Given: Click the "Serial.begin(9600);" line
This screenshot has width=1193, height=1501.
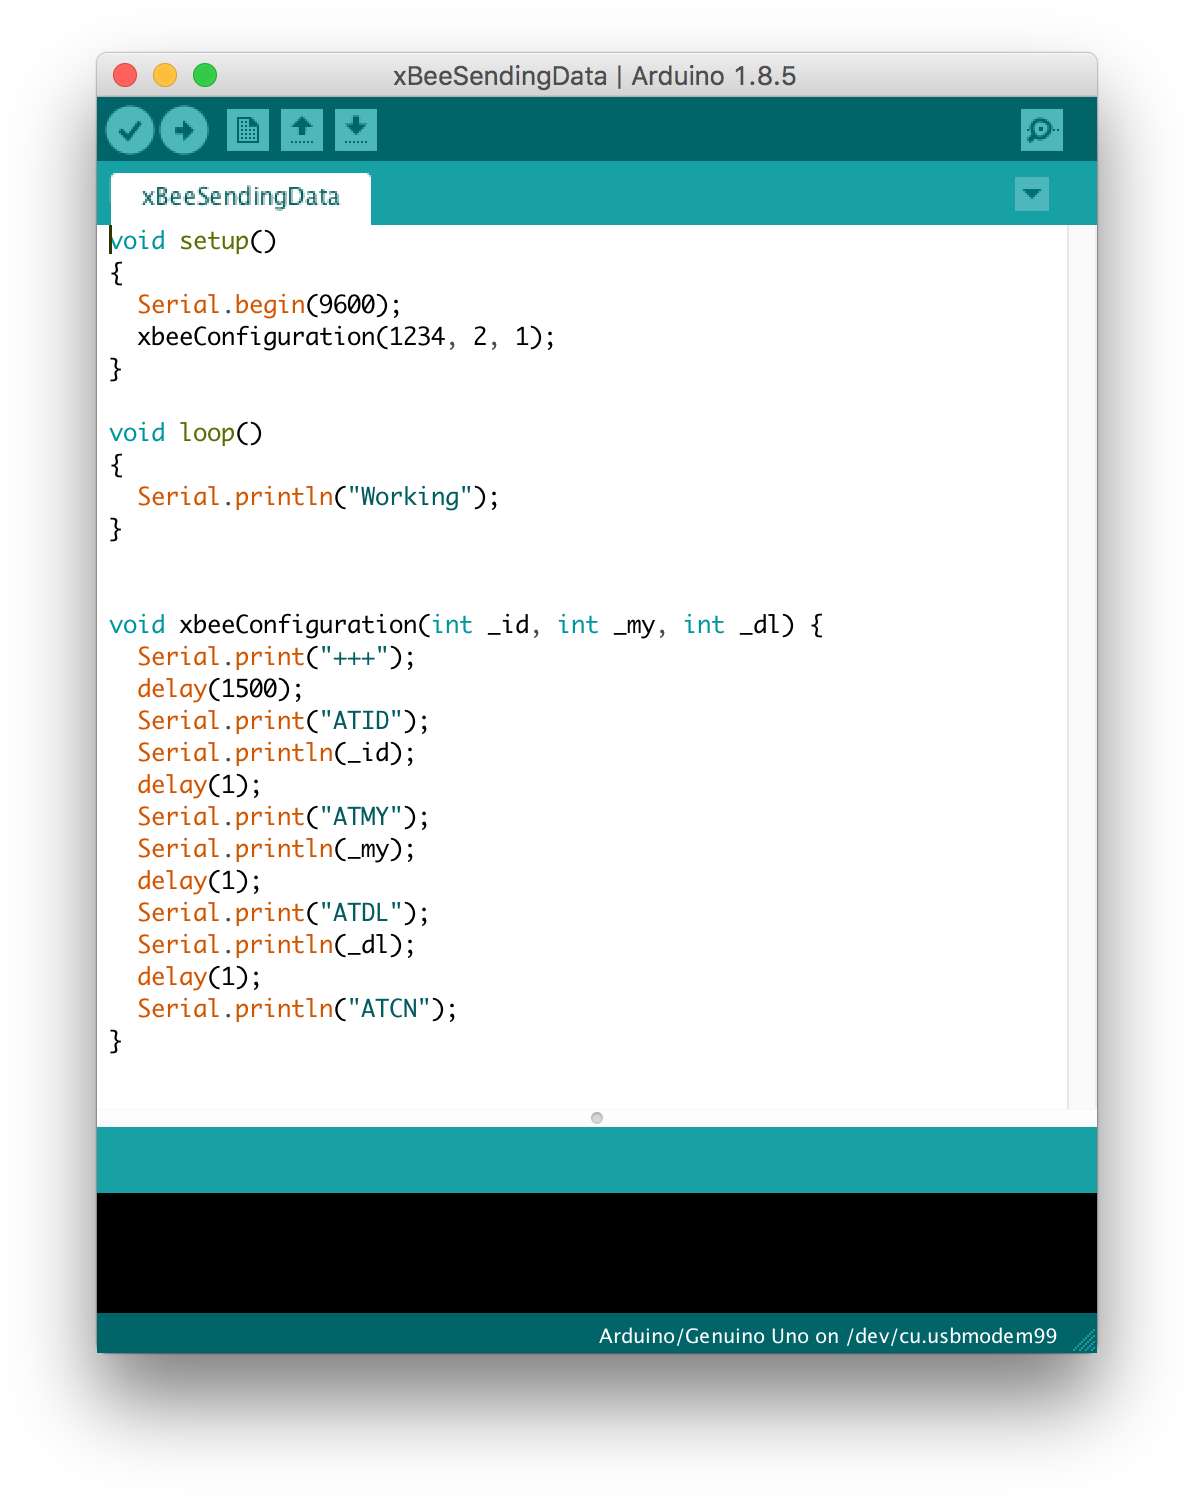Looking at the screenshot, I should [x=269, y=305].
